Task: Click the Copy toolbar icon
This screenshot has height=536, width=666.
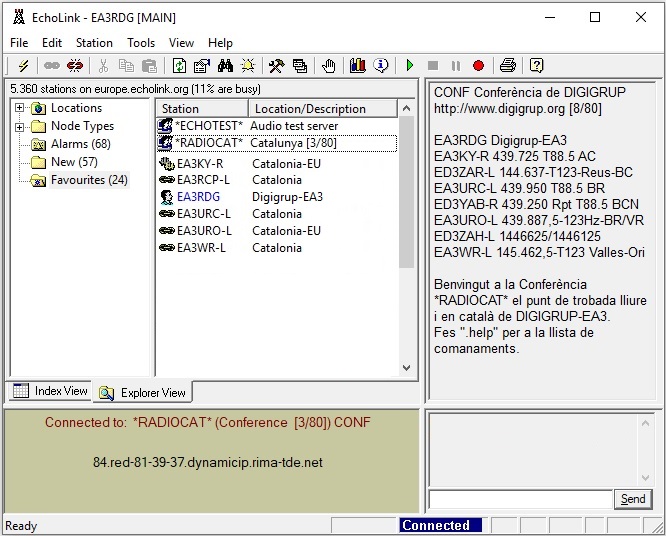Action: pyautogui.click(x=126, y=65)
